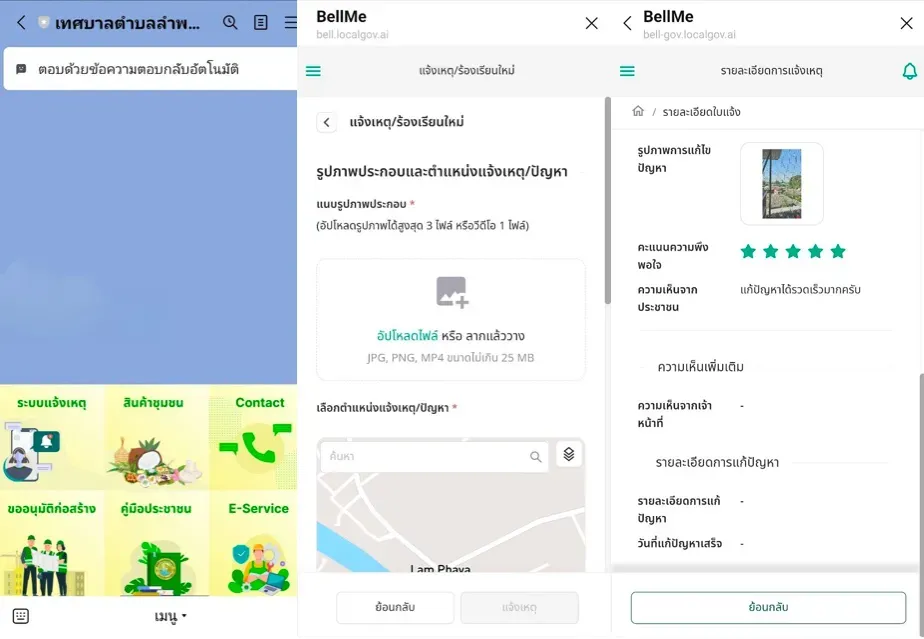Close the middle BellMe panel

591,23
